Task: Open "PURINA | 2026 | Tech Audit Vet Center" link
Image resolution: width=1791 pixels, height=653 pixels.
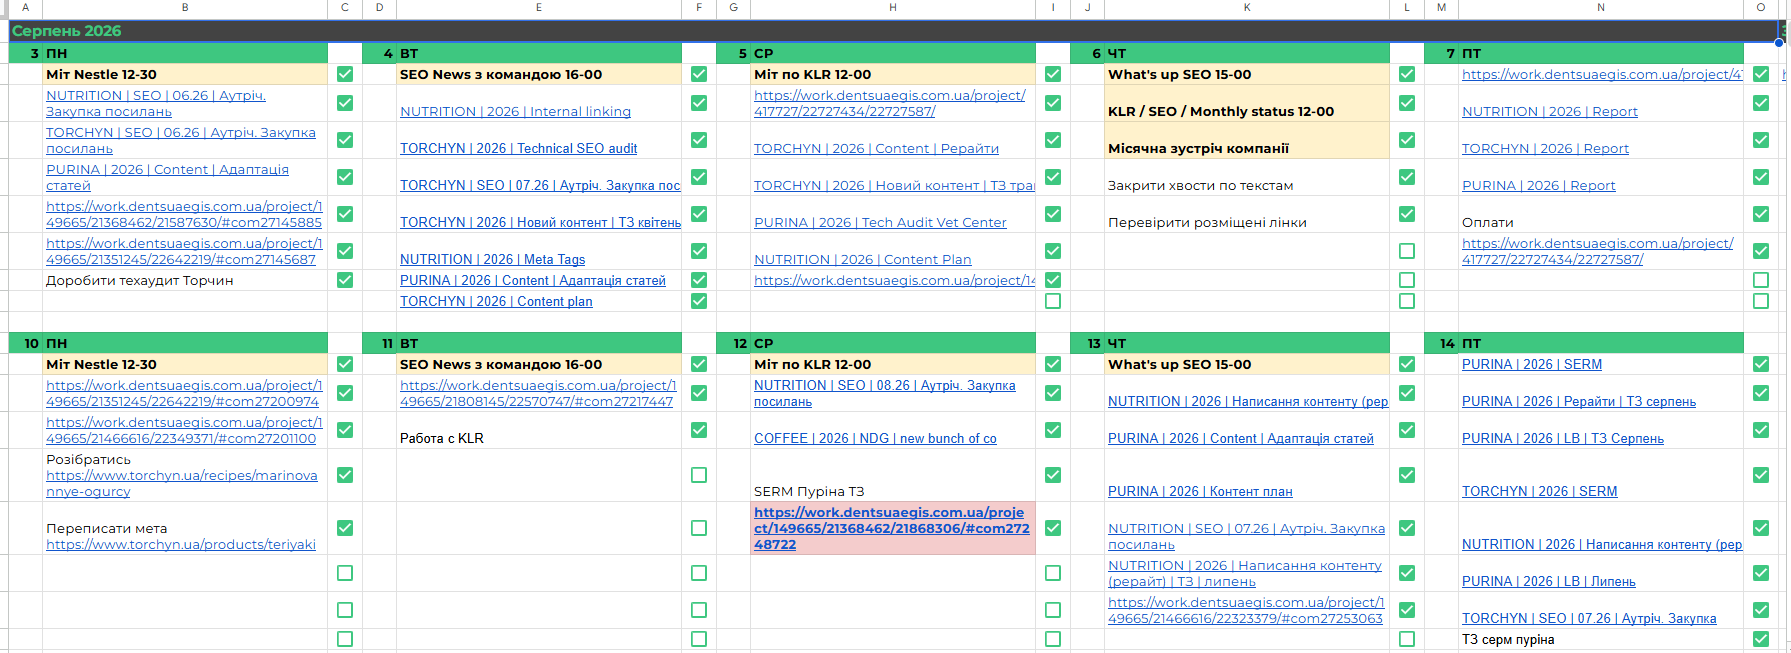Action: pyautogui.click(x=880, y=223)
